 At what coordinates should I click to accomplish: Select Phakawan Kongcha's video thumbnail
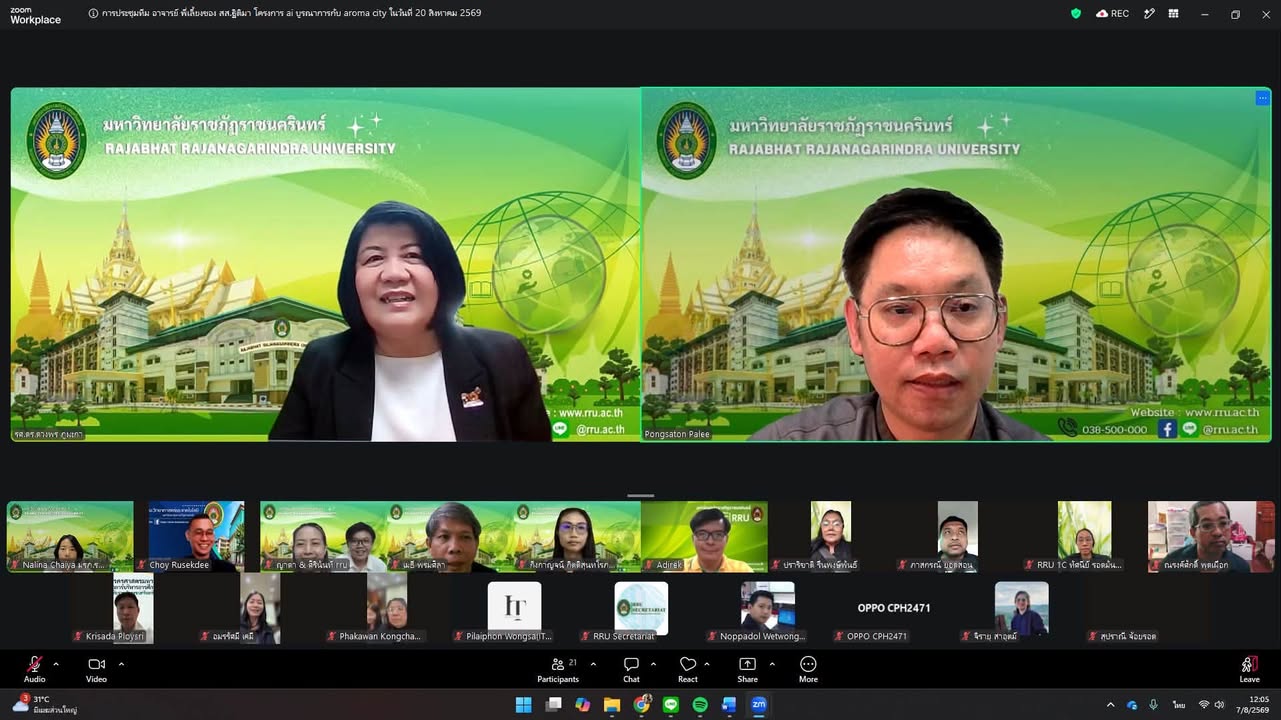(x=387, y=608)
